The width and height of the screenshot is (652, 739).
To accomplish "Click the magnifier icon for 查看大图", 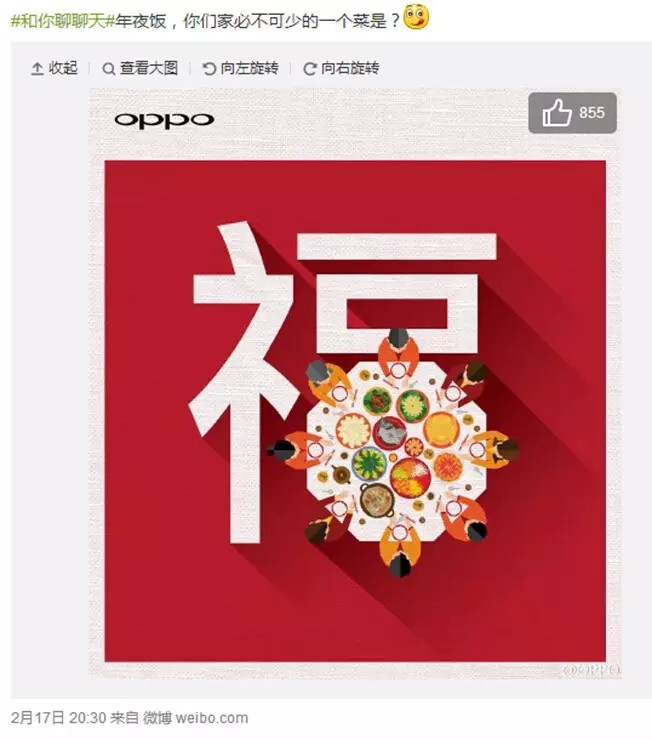I will tap(108, 69).
